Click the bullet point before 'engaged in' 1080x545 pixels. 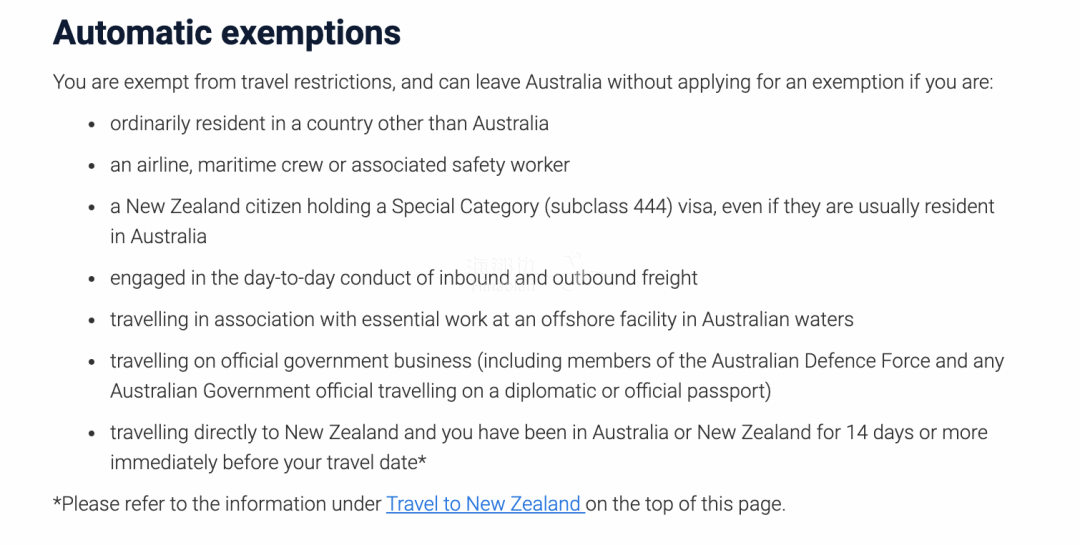tap(91, 279)
